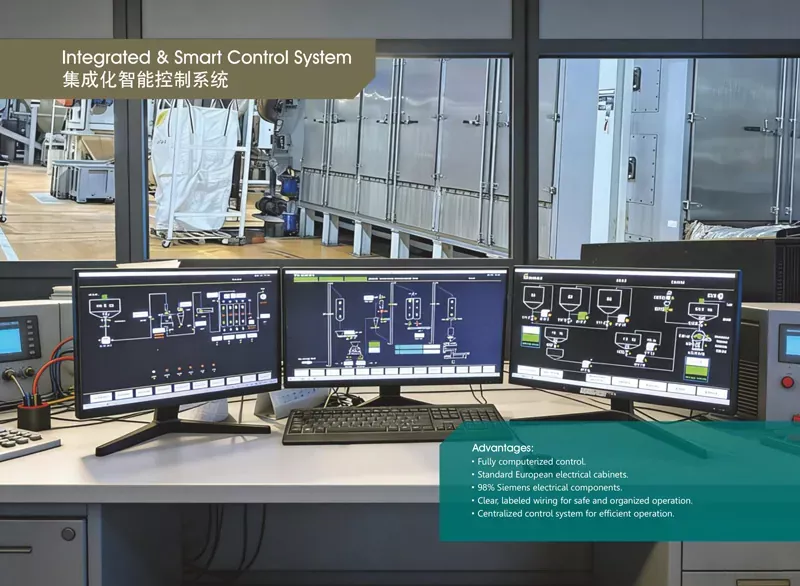800x586 pixels.
Task: Select first silo on right monitor
Action: 535,295
